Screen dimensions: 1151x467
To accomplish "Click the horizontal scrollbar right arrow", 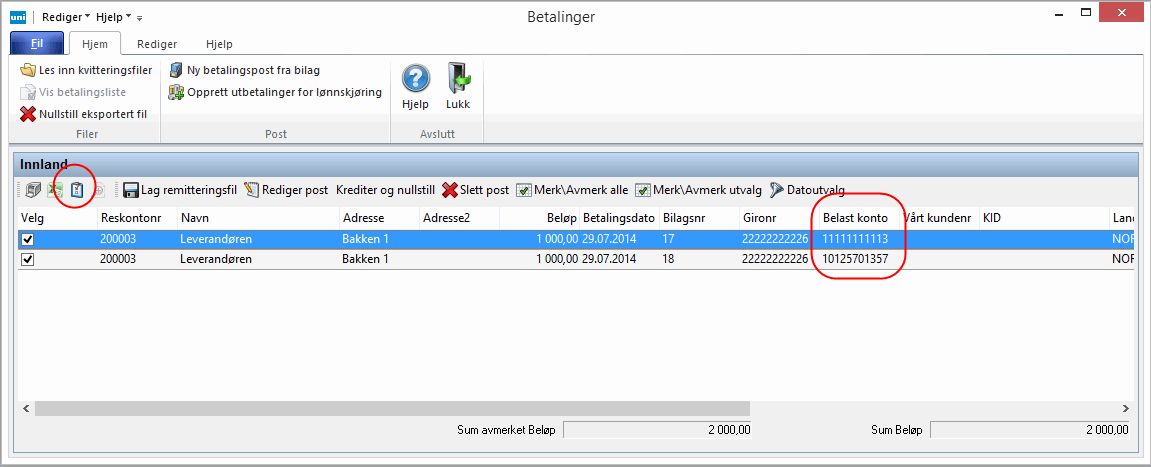I will pyautogui.click(x=1126, y=408).
